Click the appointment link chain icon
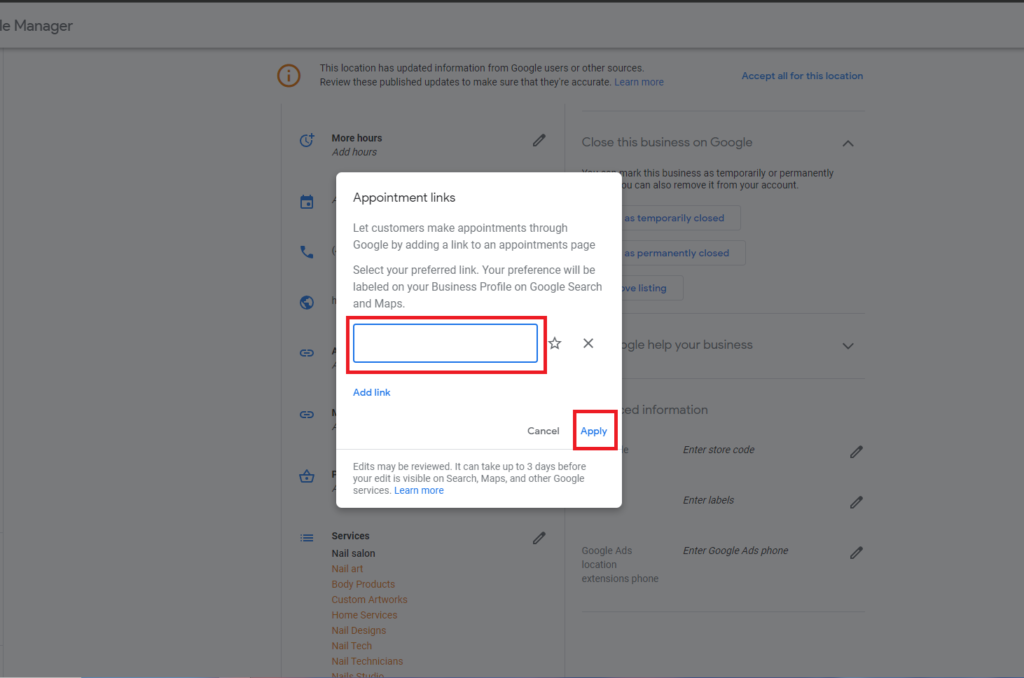The image size is (1024, 678). pos(306,353)
